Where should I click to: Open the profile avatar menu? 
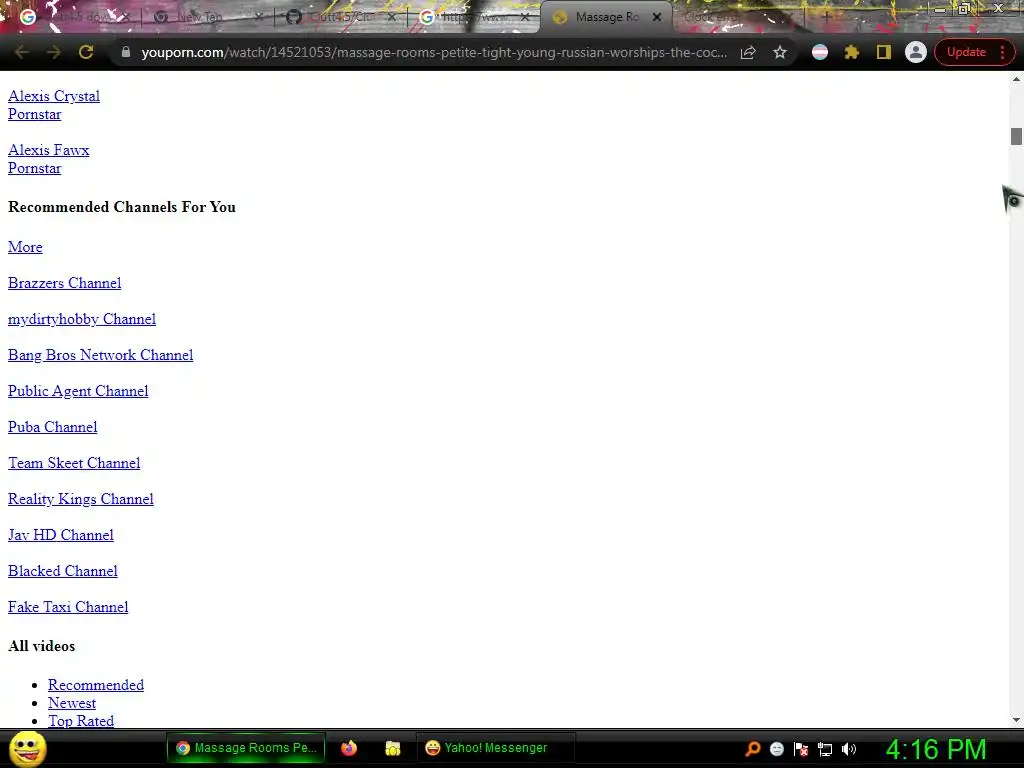pyautogui.click(x=916, y=52)
